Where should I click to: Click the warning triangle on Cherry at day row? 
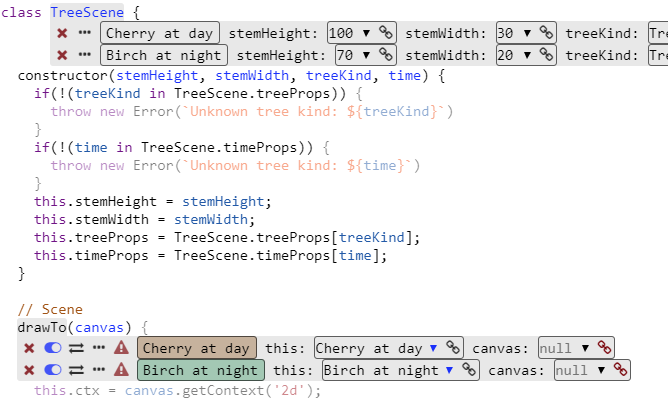[x=121, y=348]
